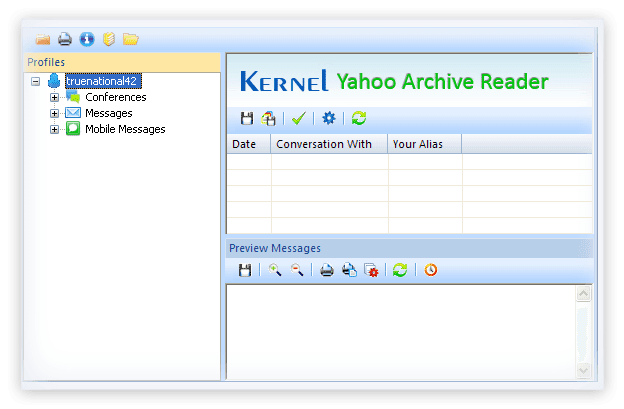Click the zoom-in magnifier icon
This screenshot has width=624, height=409.
275,270
